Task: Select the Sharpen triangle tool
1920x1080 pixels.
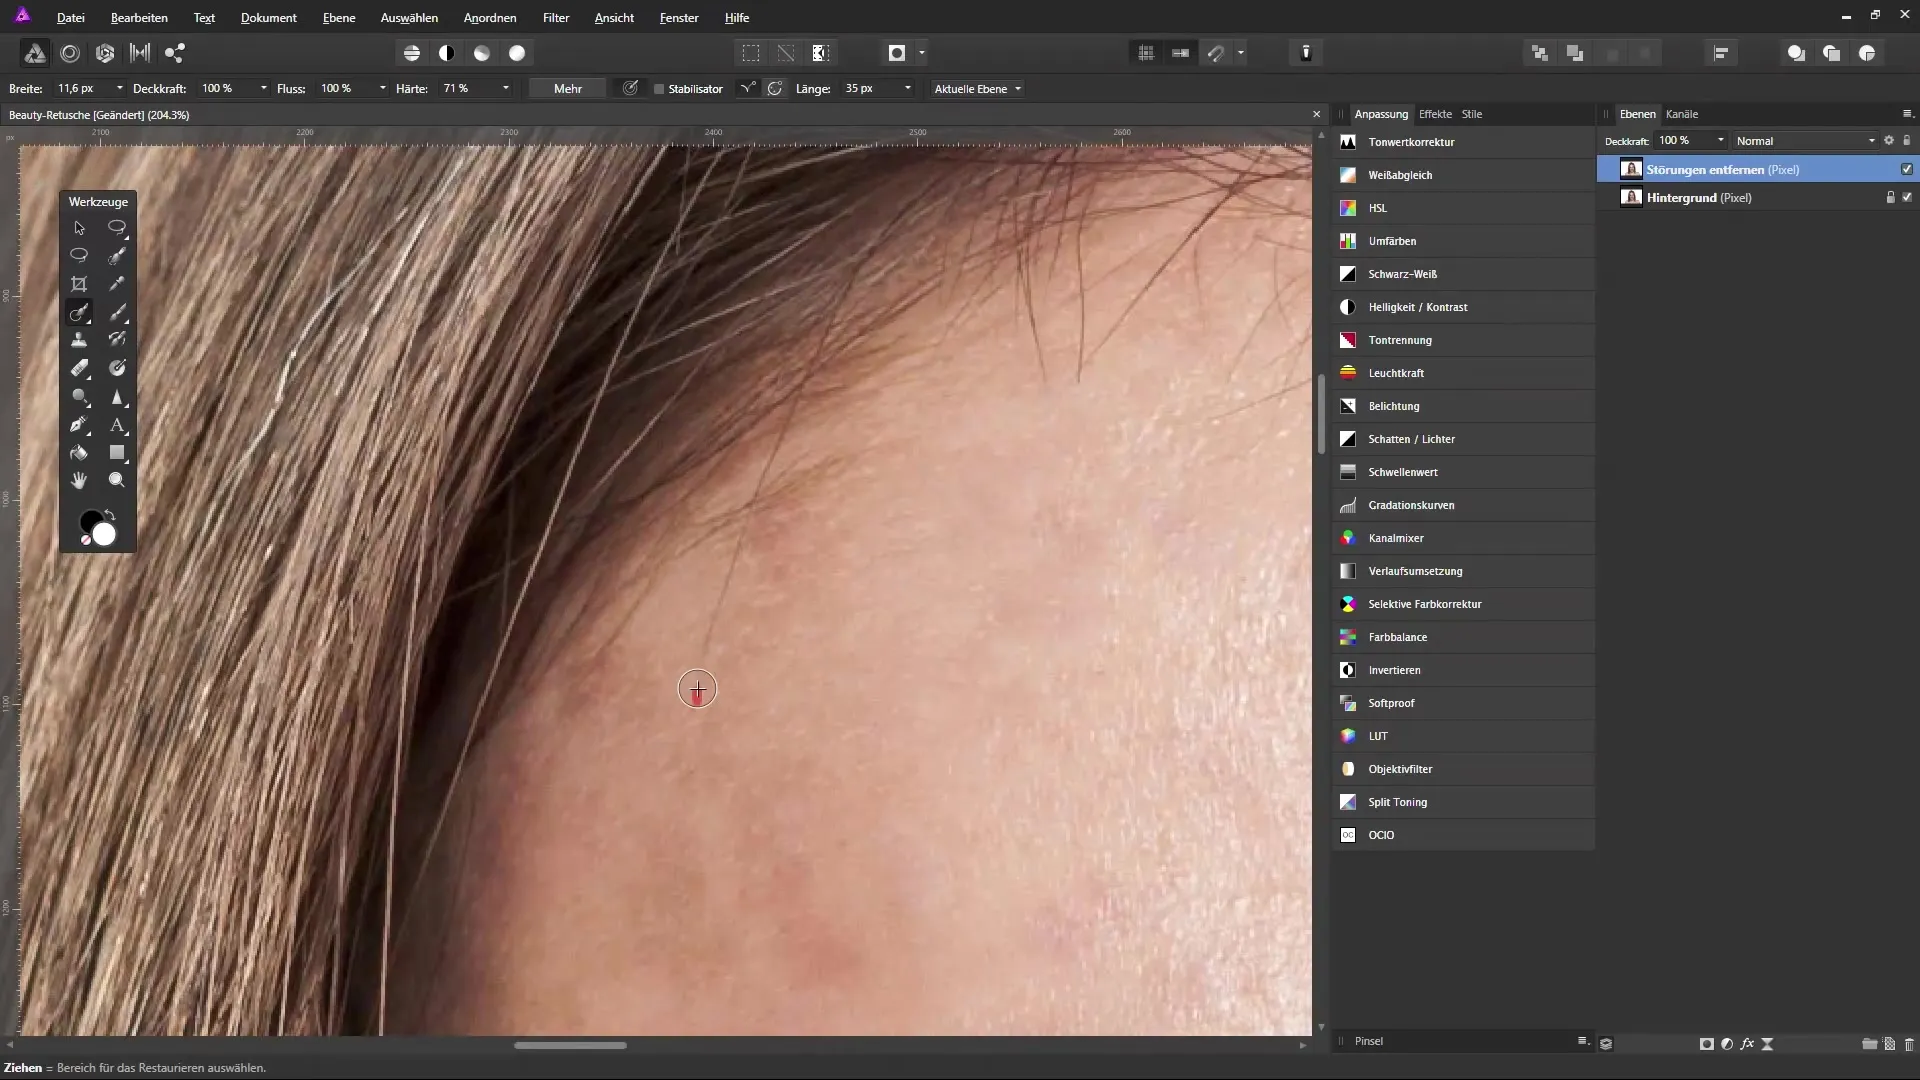Action: click(117, 397)
